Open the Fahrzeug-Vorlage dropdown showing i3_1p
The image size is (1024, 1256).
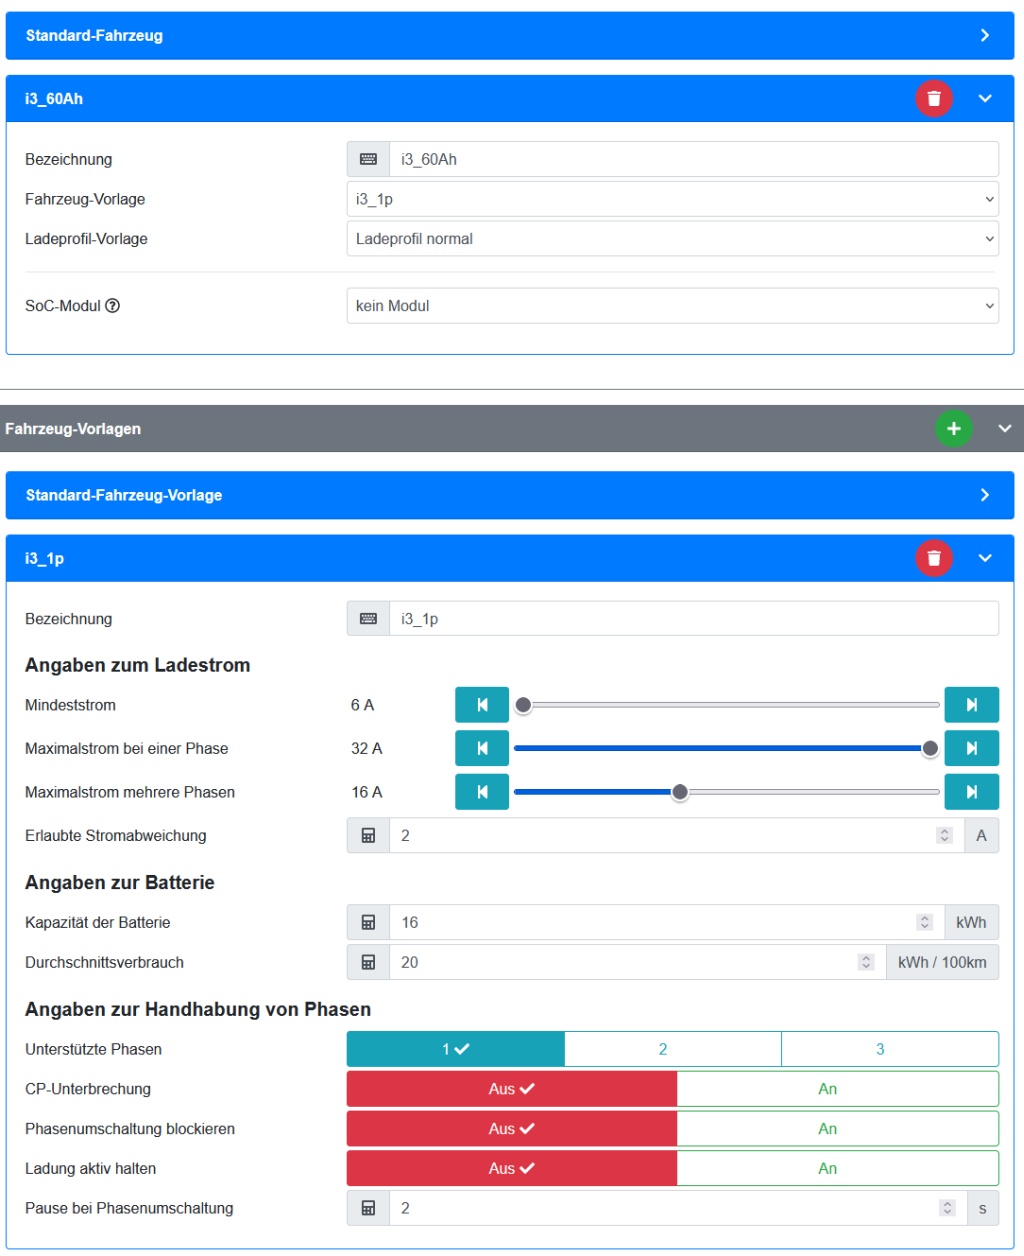[673, 199]
